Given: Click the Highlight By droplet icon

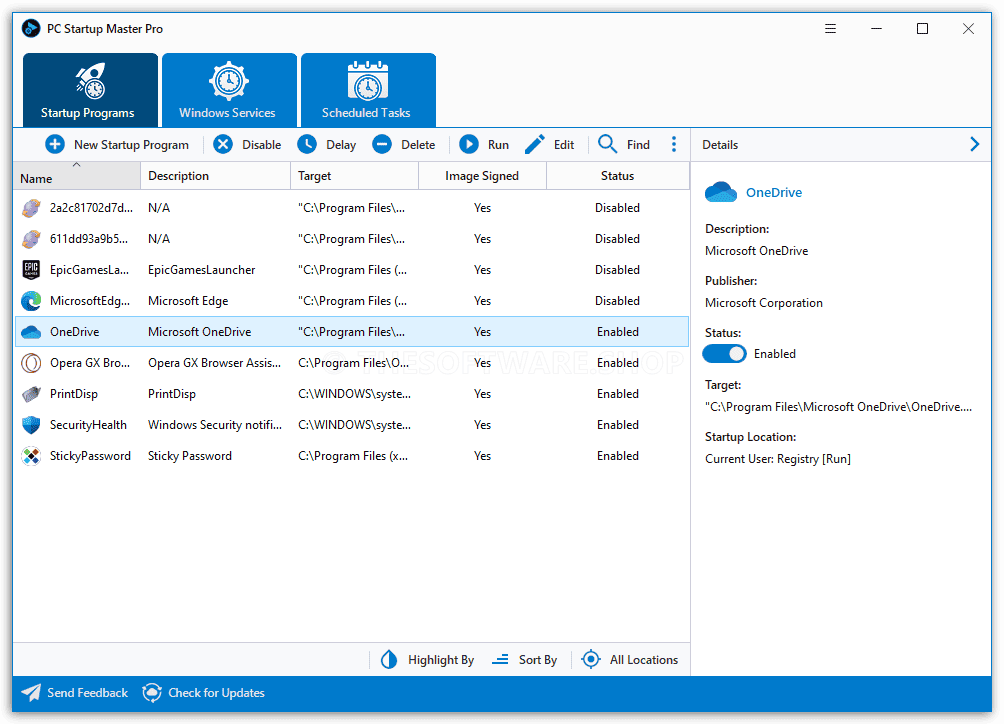Looking at the screenshot, I should (x=389, y=660).
